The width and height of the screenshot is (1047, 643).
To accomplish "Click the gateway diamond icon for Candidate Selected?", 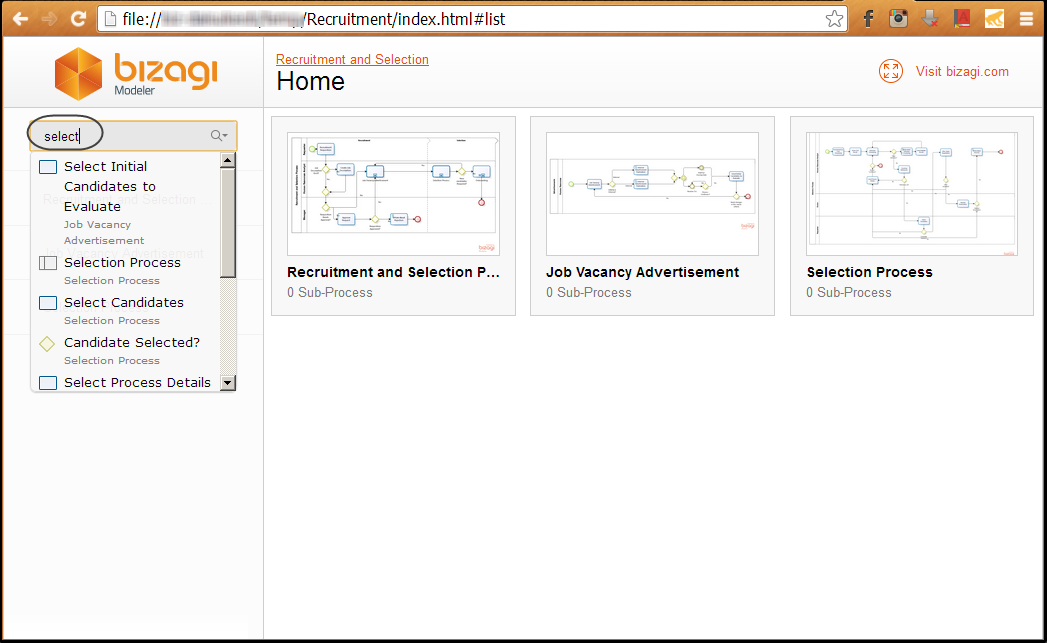I will pyautogui.click(x=47, y=344).
